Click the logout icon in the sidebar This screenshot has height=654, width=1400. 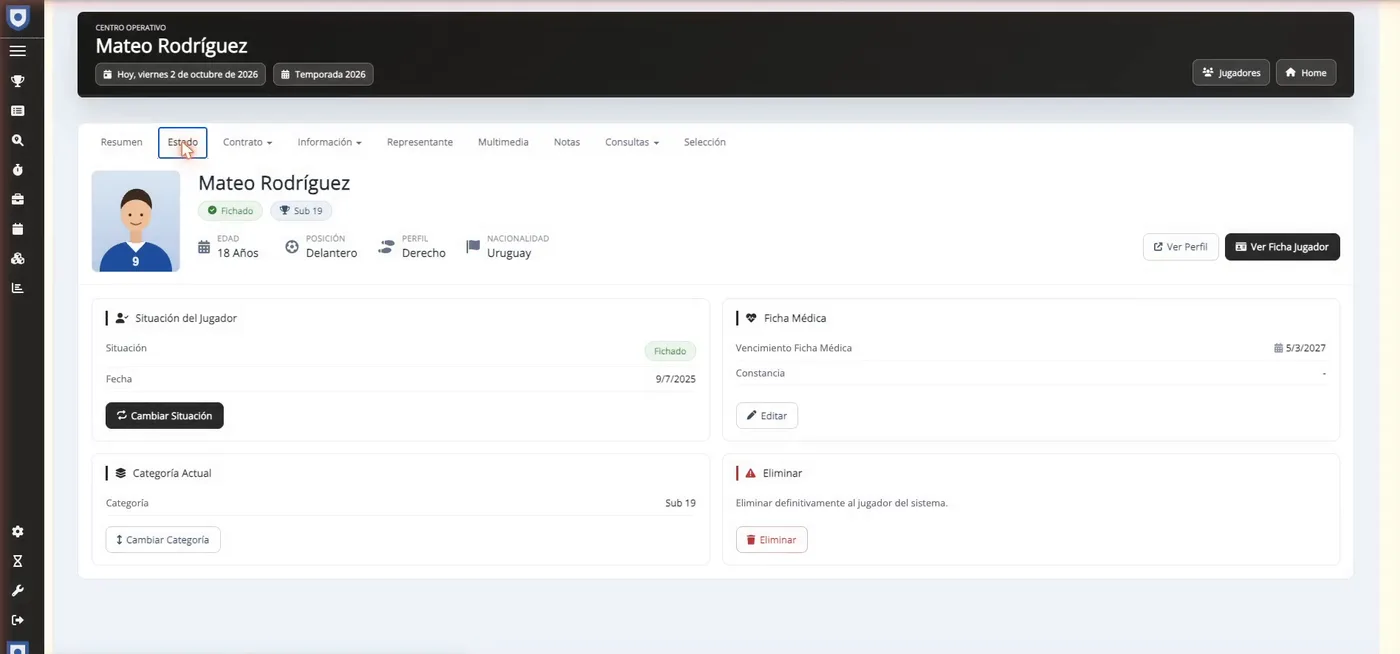click(x=17, y=620)
